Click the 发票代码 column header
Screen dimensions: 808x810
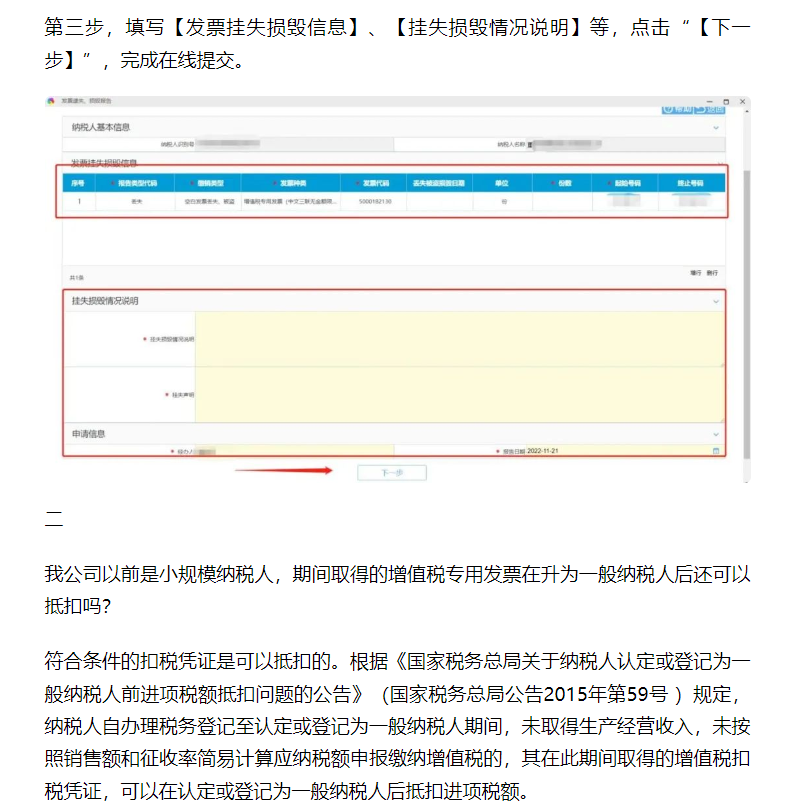coord(375,183)
